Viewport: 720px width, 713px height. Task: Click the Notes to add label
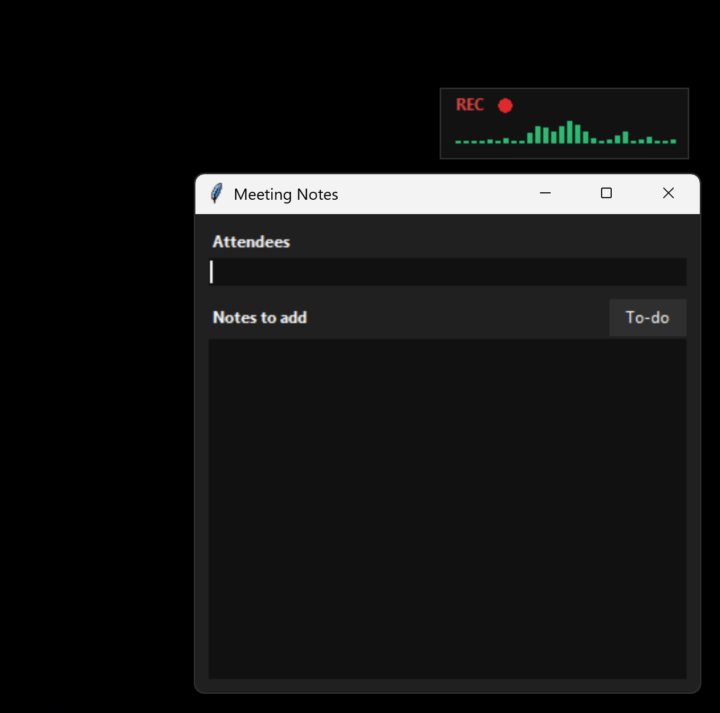tap(259, 318)
